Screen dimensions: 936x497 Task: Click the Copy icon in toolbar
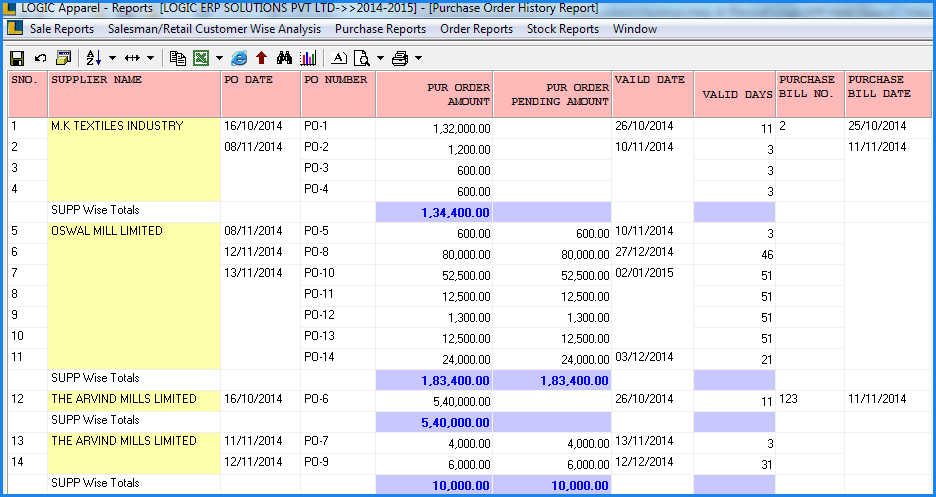click(x=178, y=58)
